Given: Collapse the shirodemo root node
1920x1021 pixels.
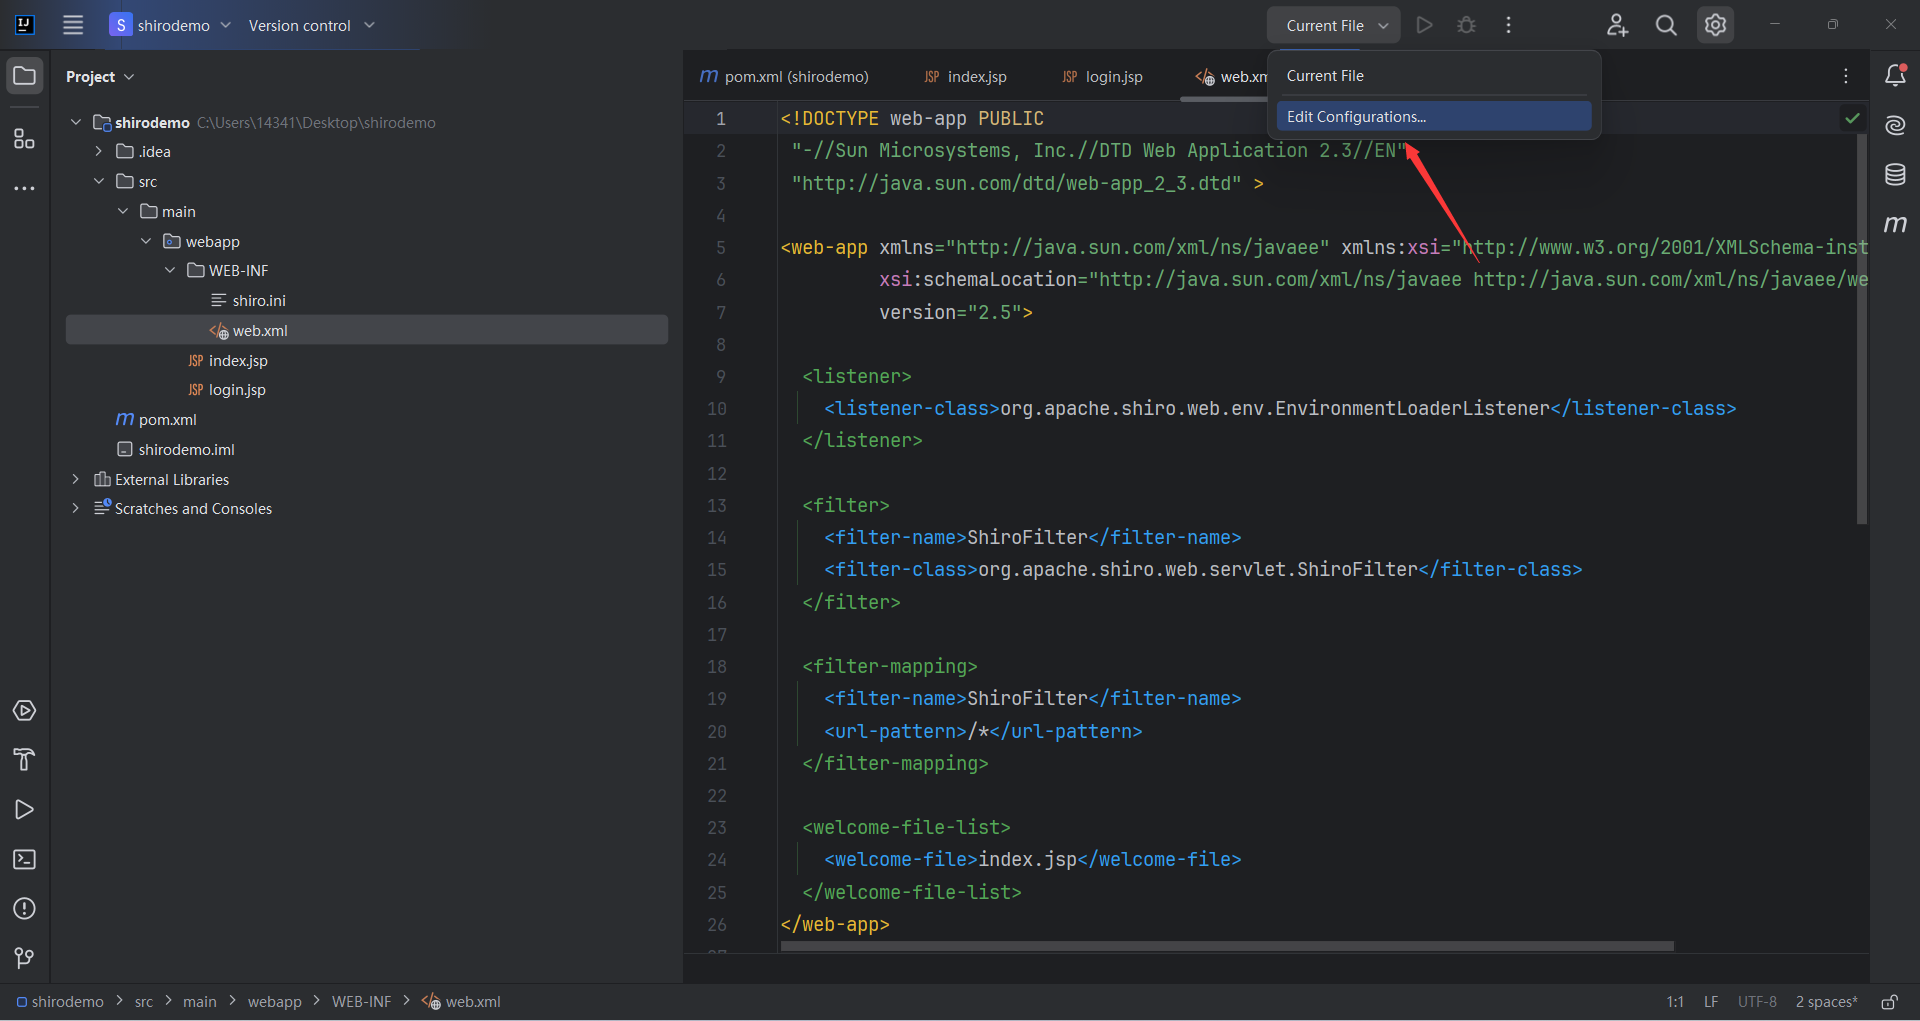Looking at the screenshot, I should (76, 122).
